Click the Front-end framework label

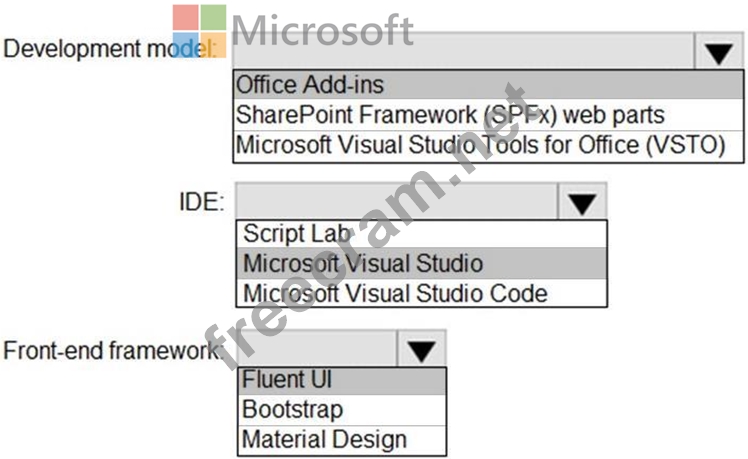pyautogui.click(x=114, y=350)
